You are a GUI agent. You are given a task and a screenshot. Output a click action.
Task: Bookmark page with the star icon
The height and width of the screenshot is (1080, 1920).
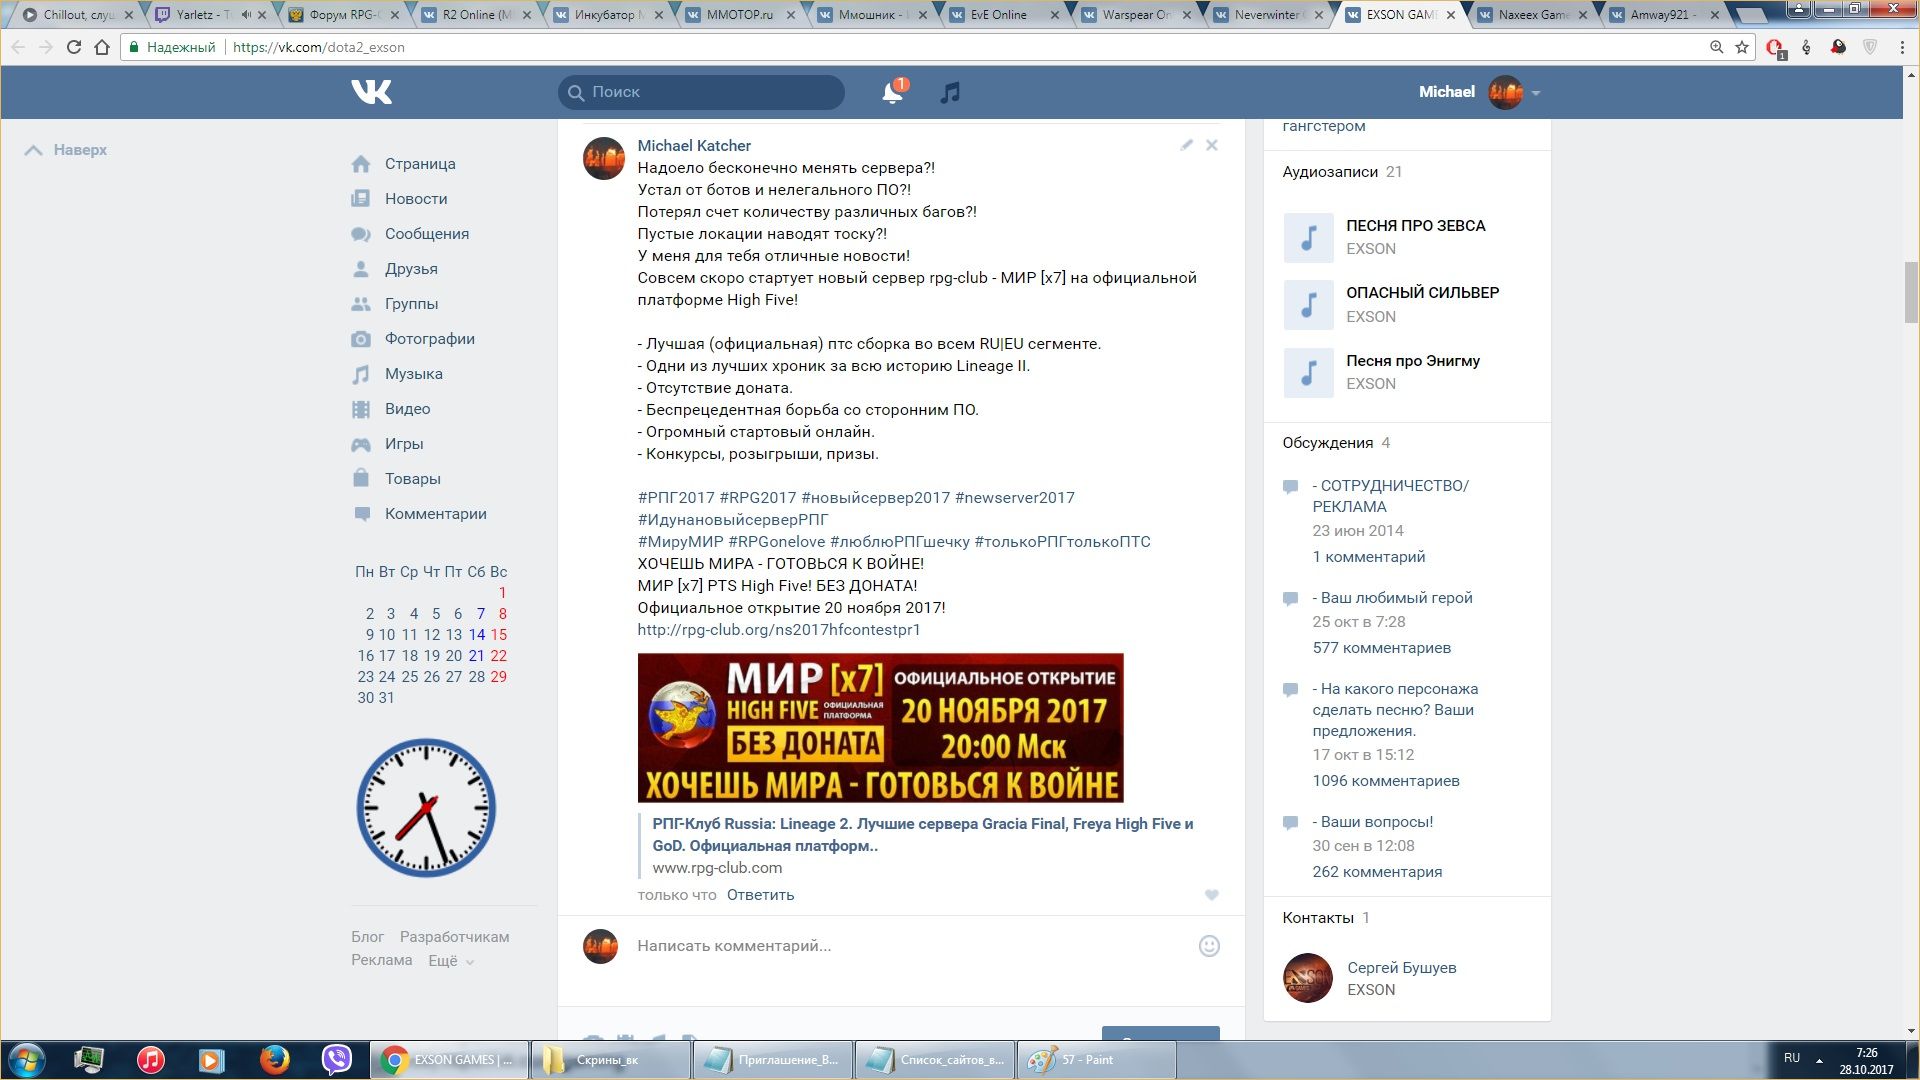(1742, 47)
